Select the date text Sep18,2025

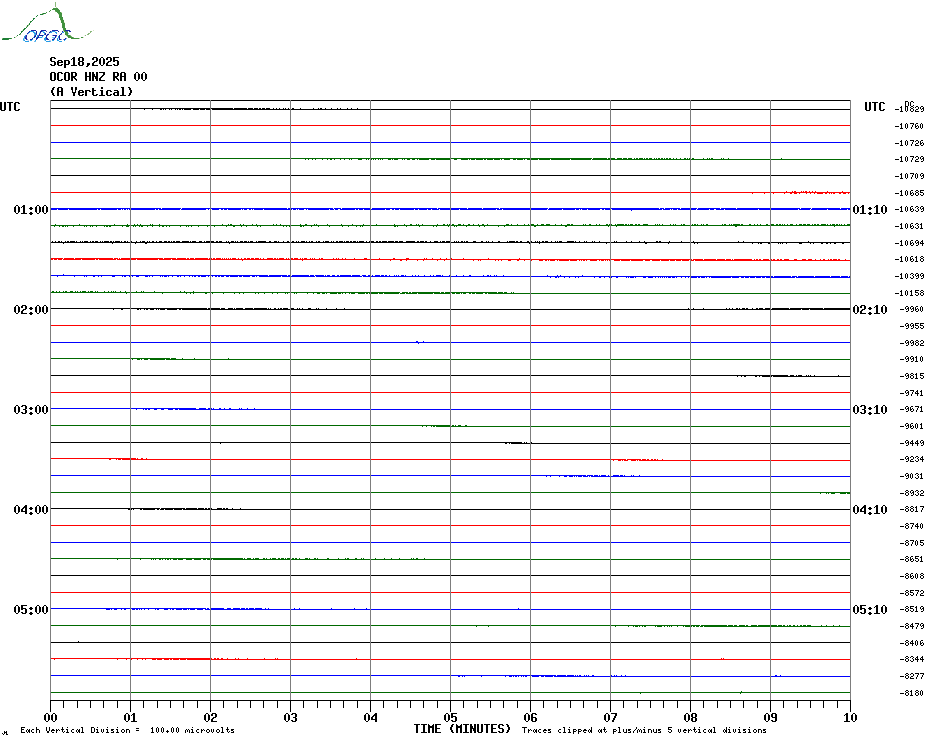[84, 62]
